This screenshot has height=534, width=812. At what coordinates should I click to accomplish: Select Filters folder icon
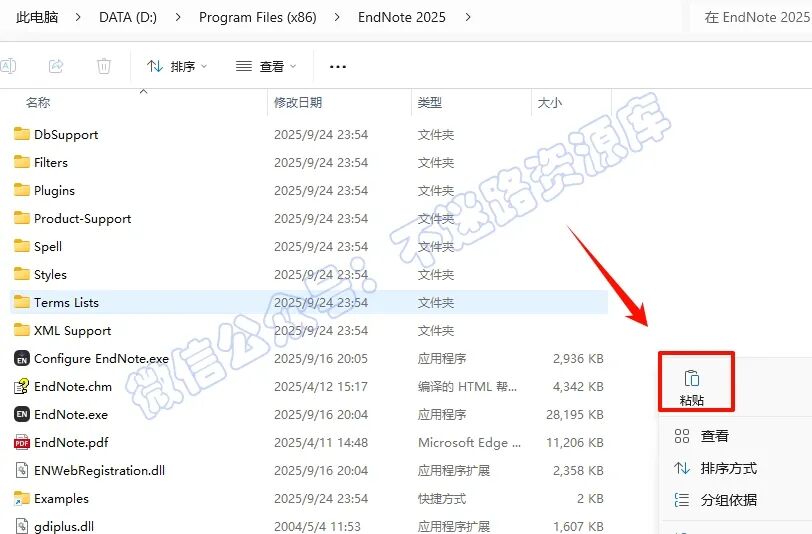click(22, 162)
